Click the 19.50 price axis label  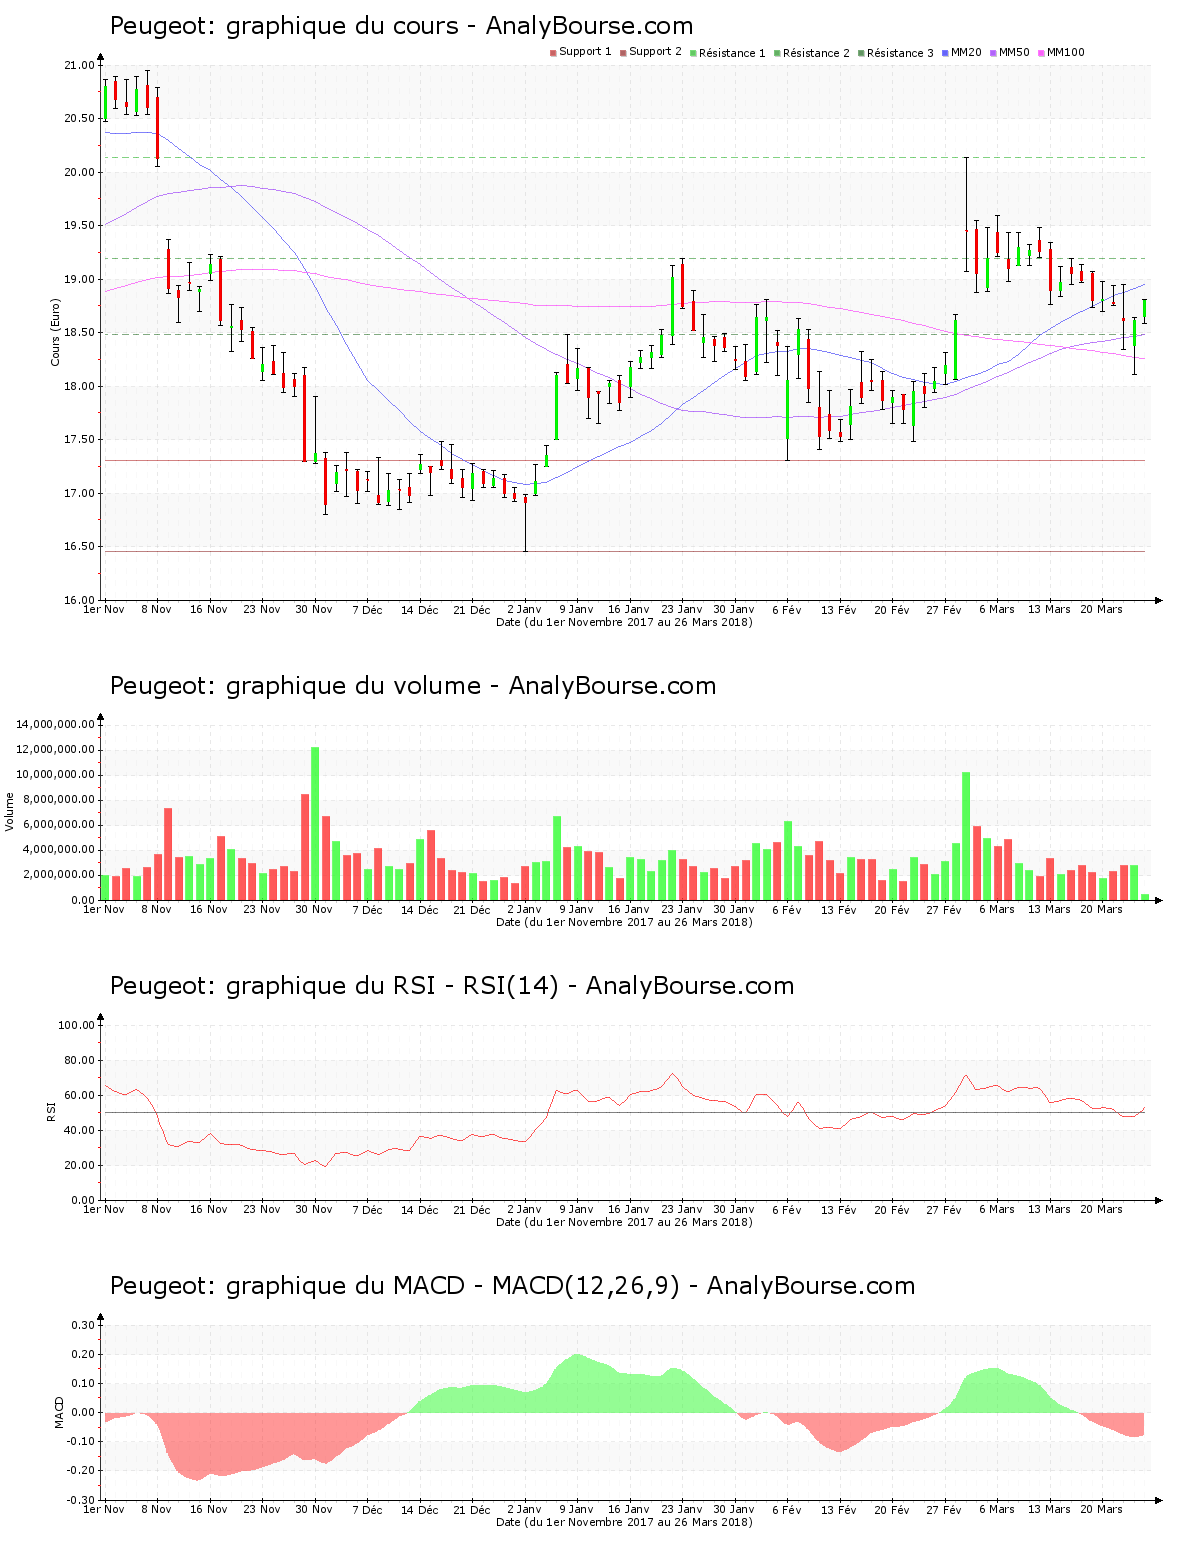point(79,226)
